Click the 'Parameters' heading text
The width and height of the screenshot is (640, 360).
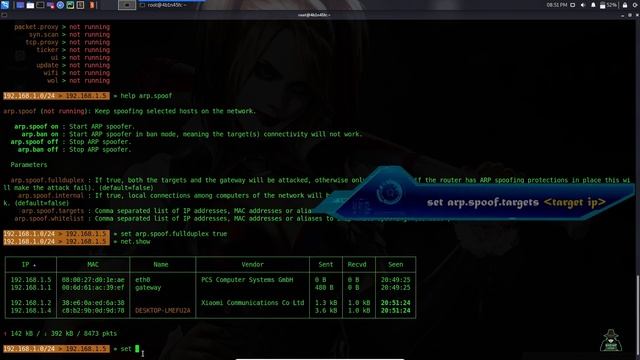tap(29, 165)
